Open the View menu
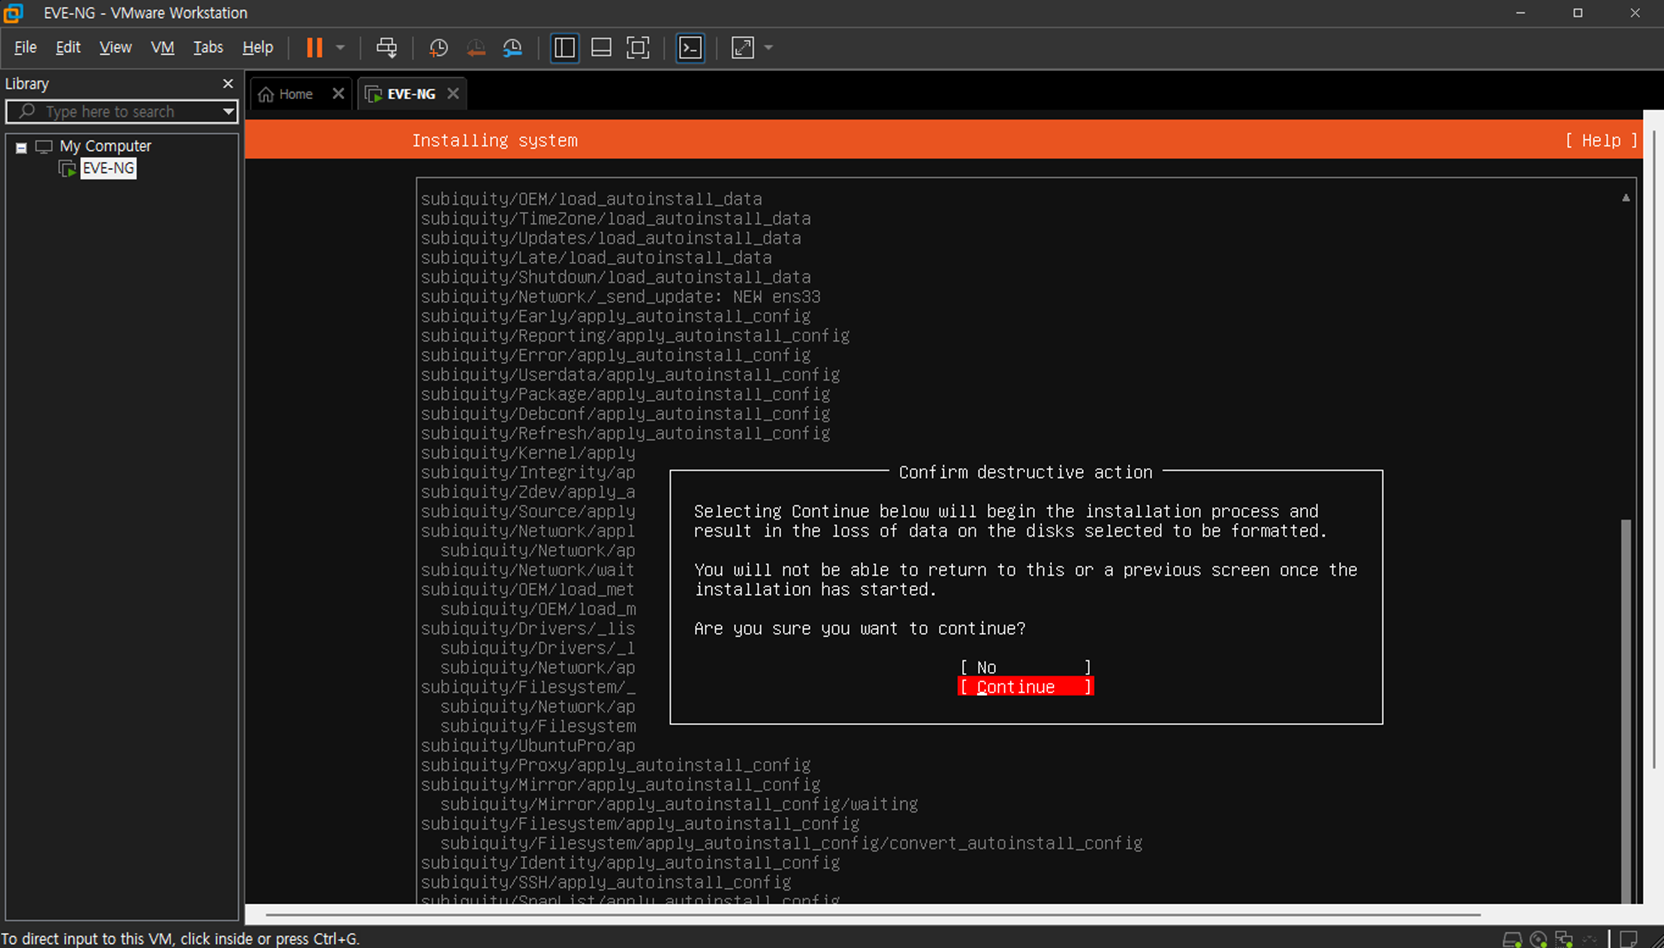The image size is (1664, 948). pos(115,47)
